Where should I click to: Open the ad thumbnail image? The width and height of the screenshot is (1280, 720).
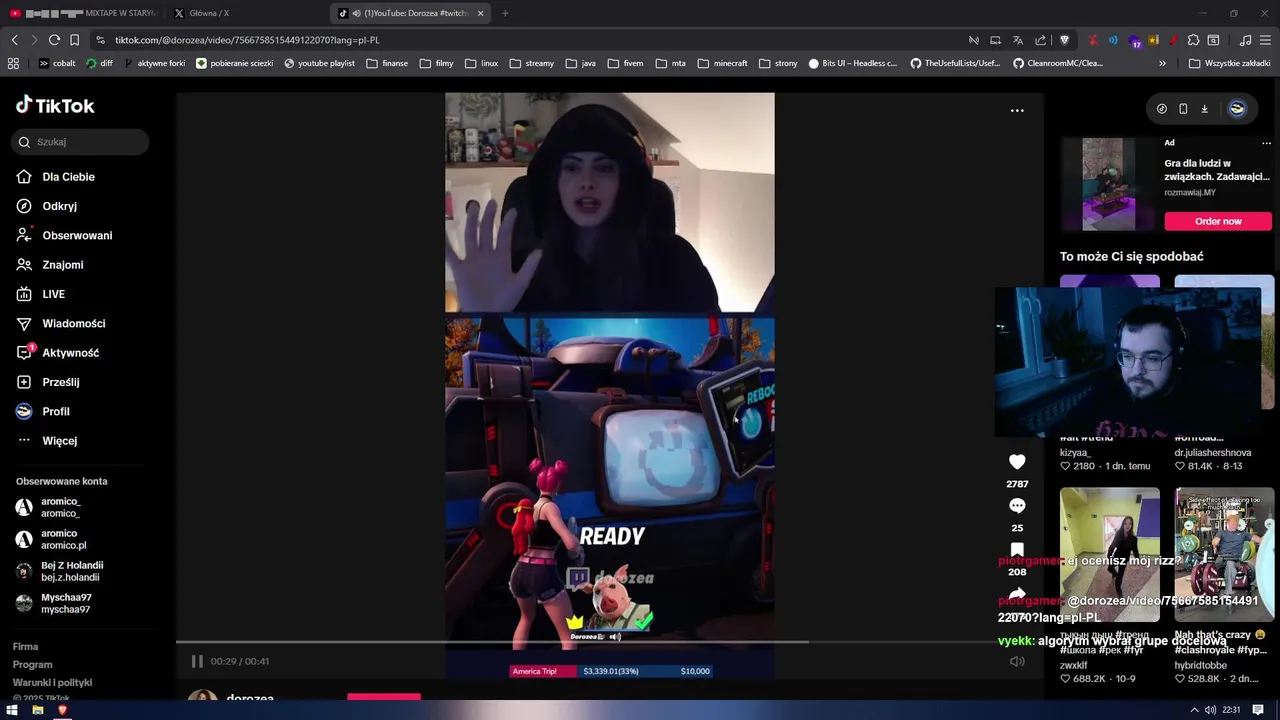point(1108,184)
